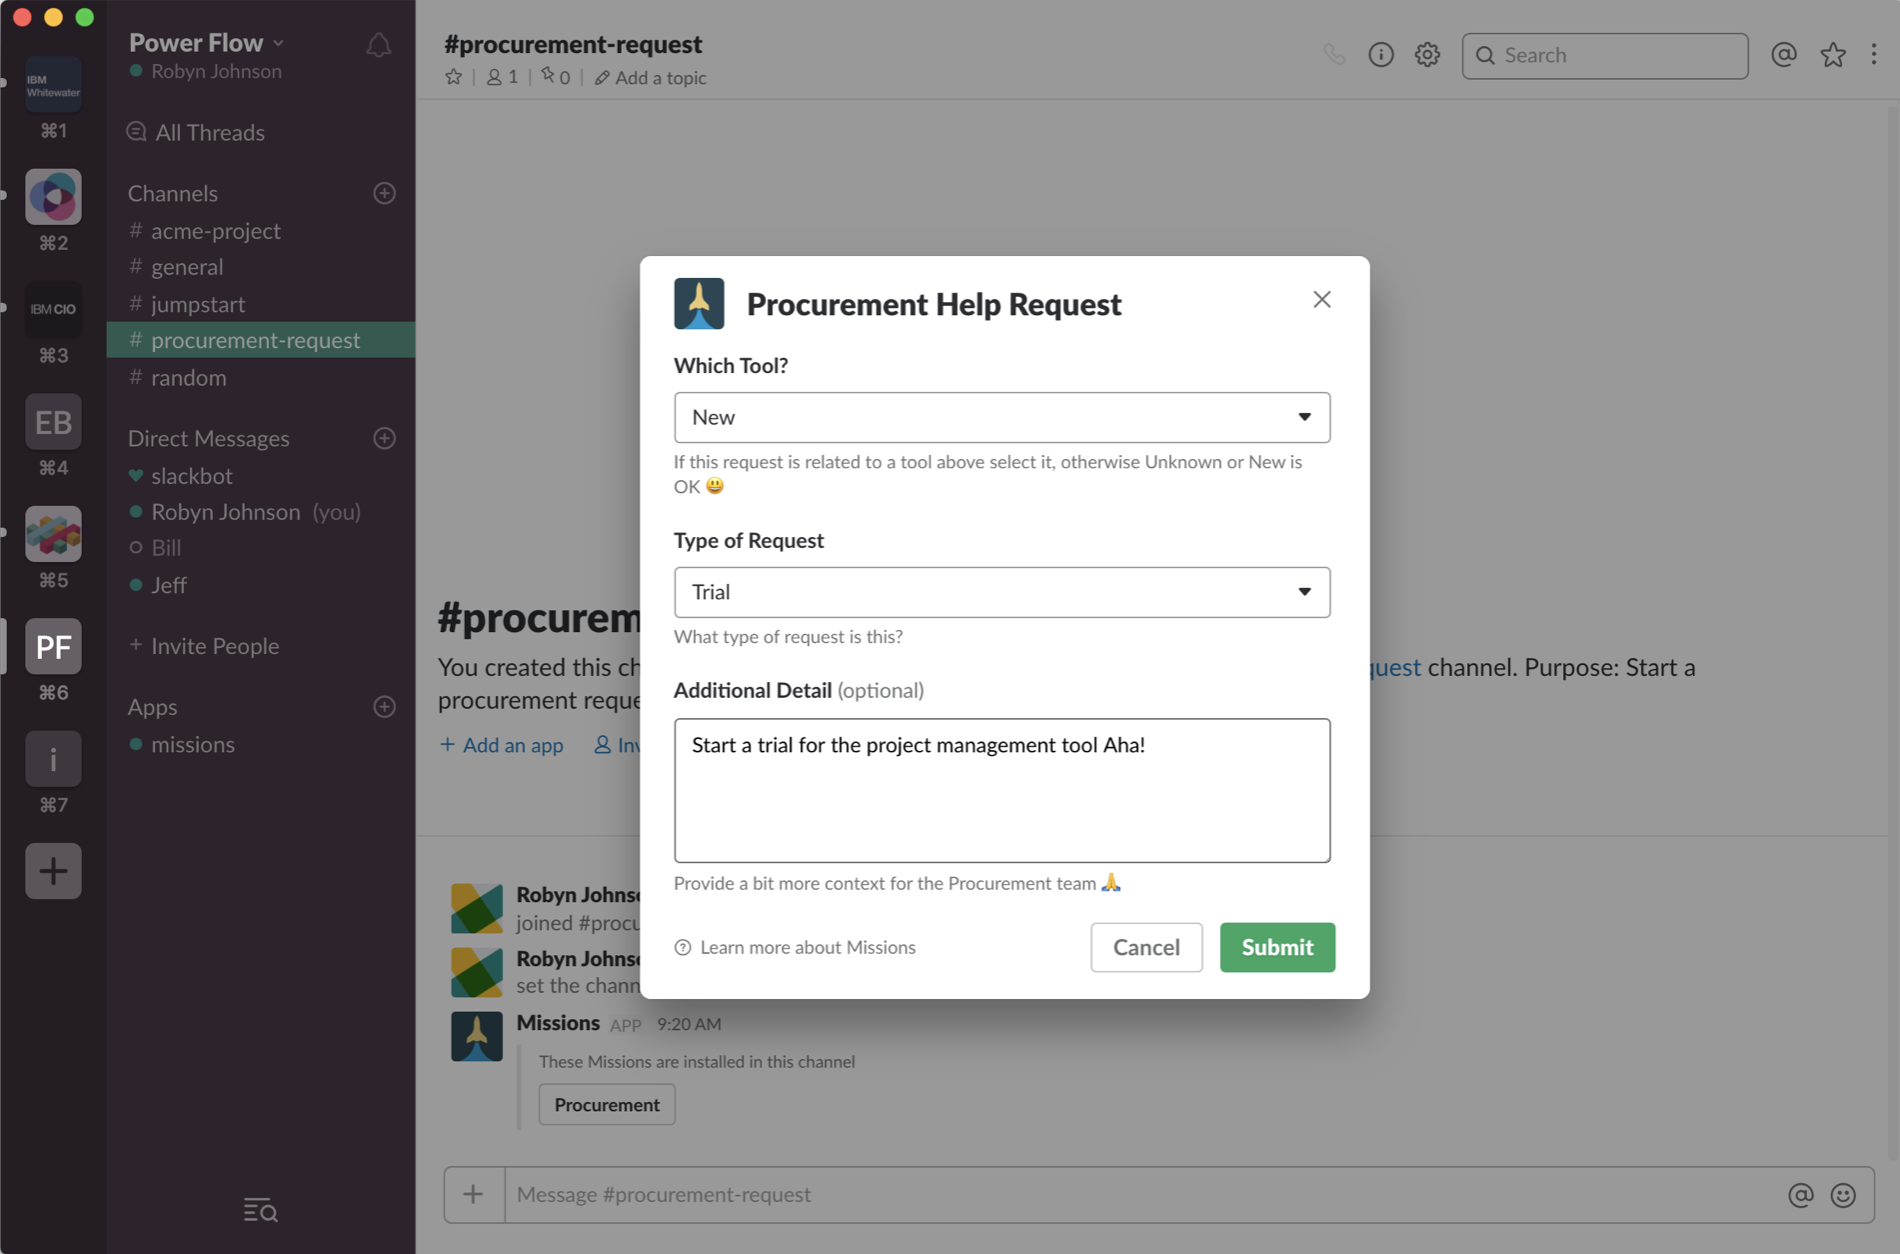This screenshot has height=1254, width=1900.
Task: Start a new direct message with plus icon
Action: coord(384,438)
